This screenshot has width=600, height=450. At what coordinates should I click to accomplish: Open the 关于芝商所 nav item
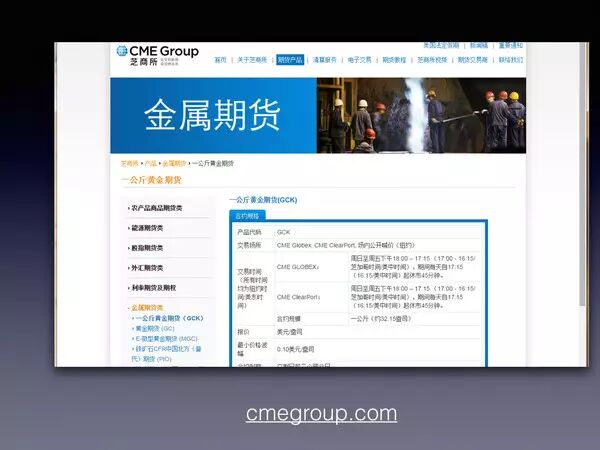[x=252, y=60]
